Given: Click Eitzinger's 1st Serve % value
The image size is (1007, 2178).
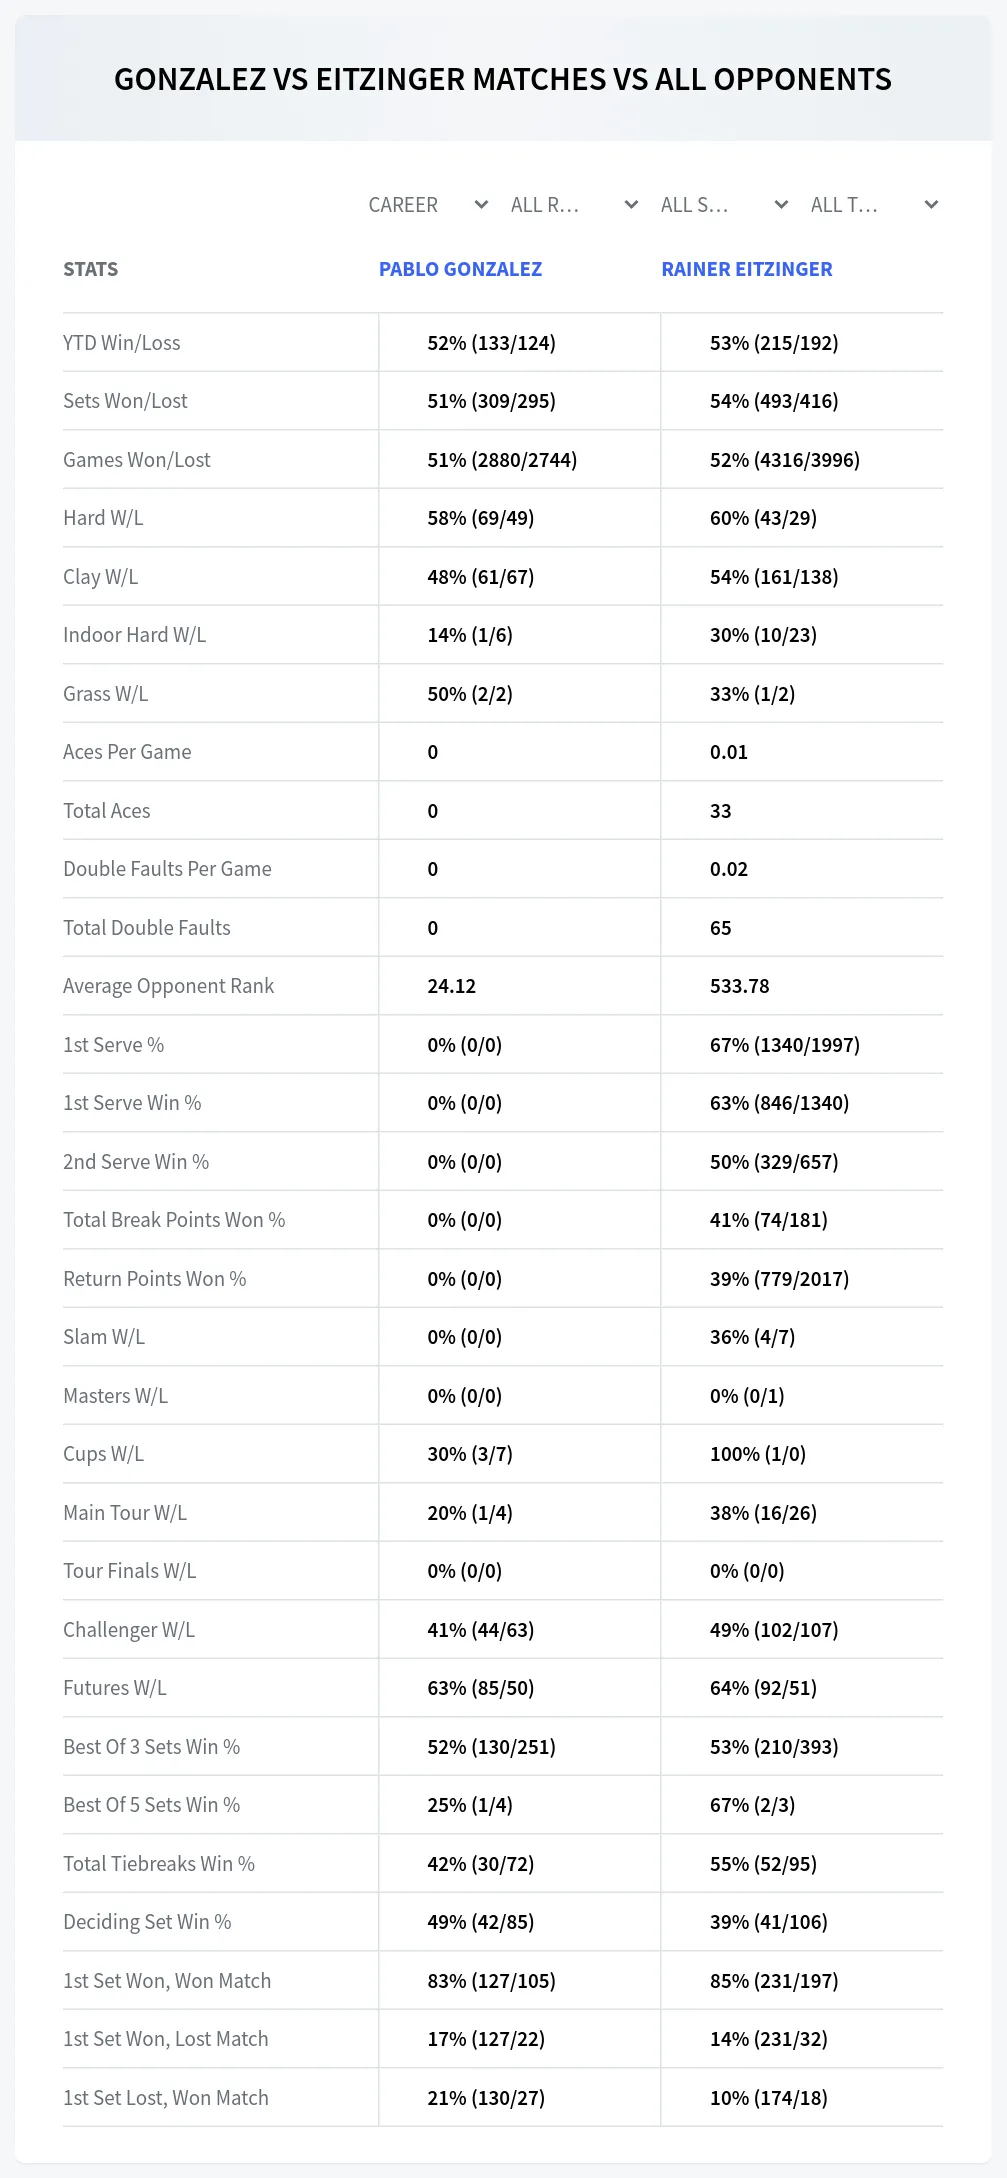Looking at the screenshot, I should click(785, 1045).
